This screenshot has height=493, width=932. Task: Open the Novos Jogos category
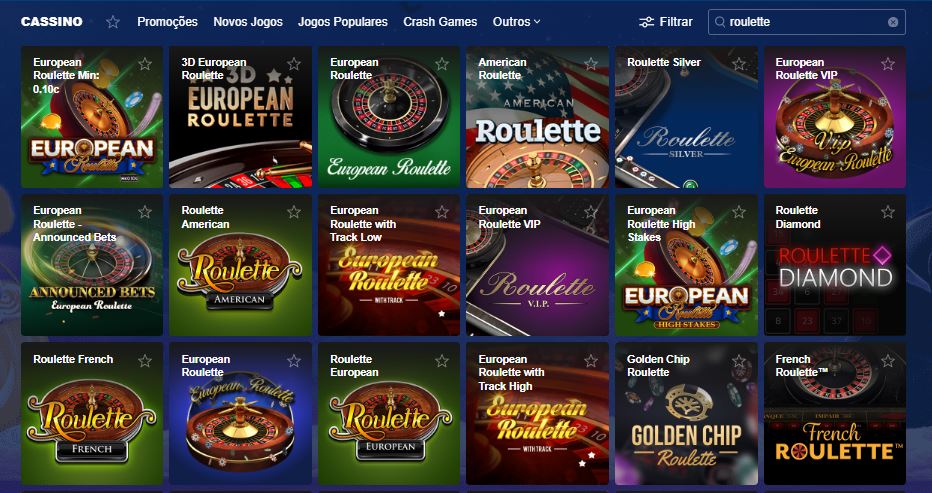click(x=248, y=22)
